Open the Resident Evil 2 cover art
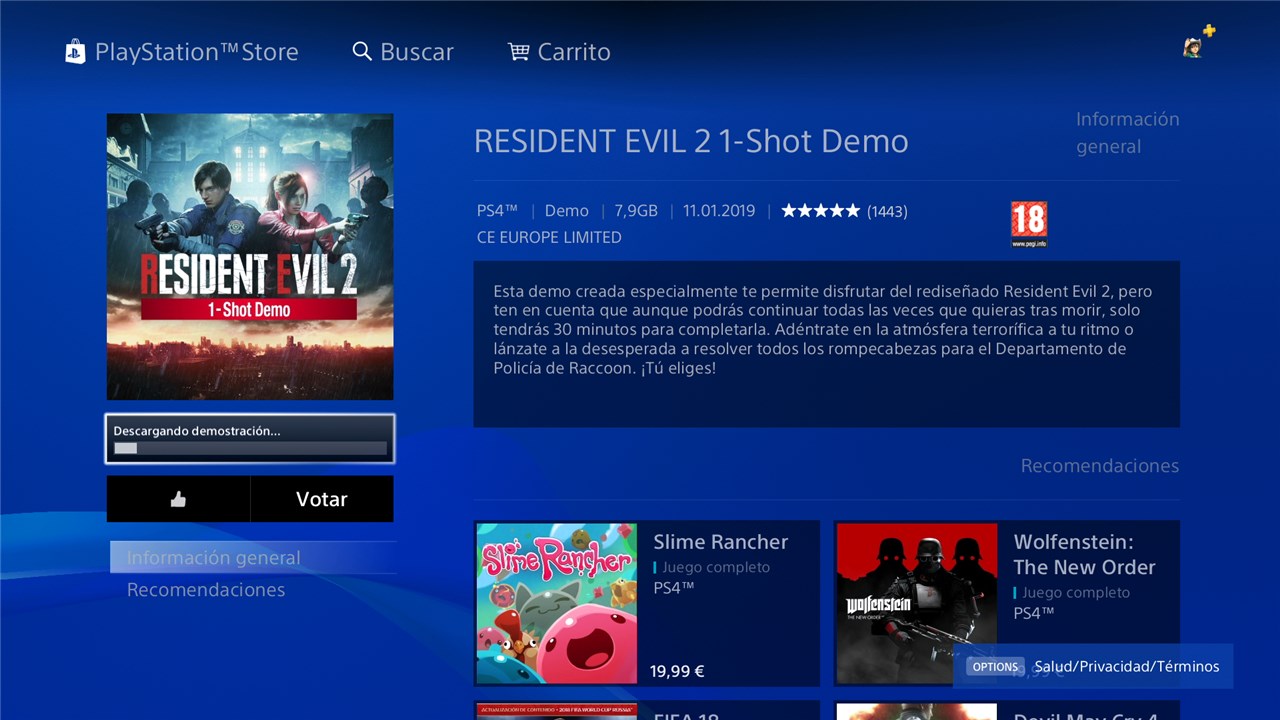 [x=250, y=256]
